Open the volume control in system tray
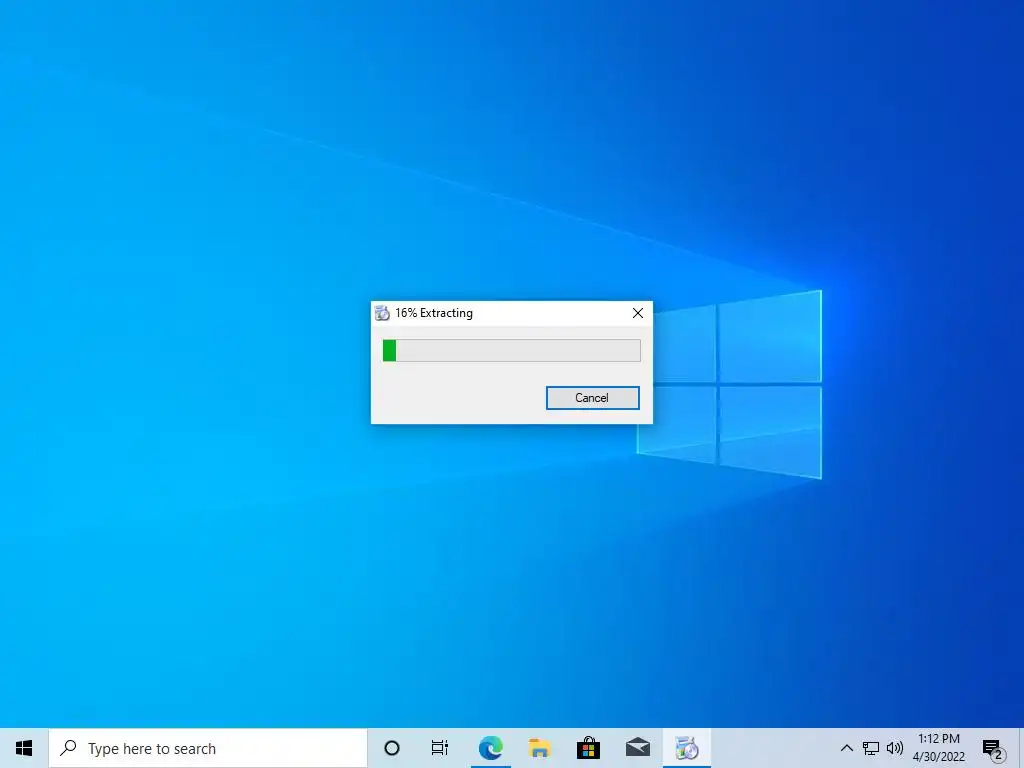This screenshot has height=768, width=1024. pos(895,748)
